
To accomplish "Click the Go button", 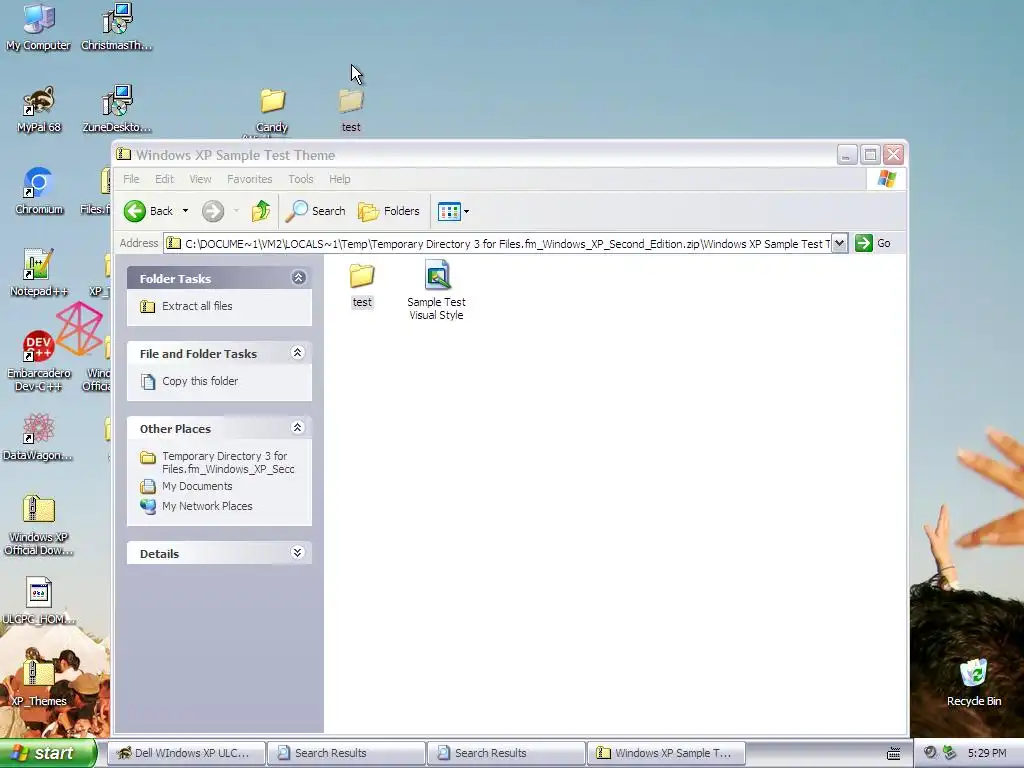I will point(872,244).
